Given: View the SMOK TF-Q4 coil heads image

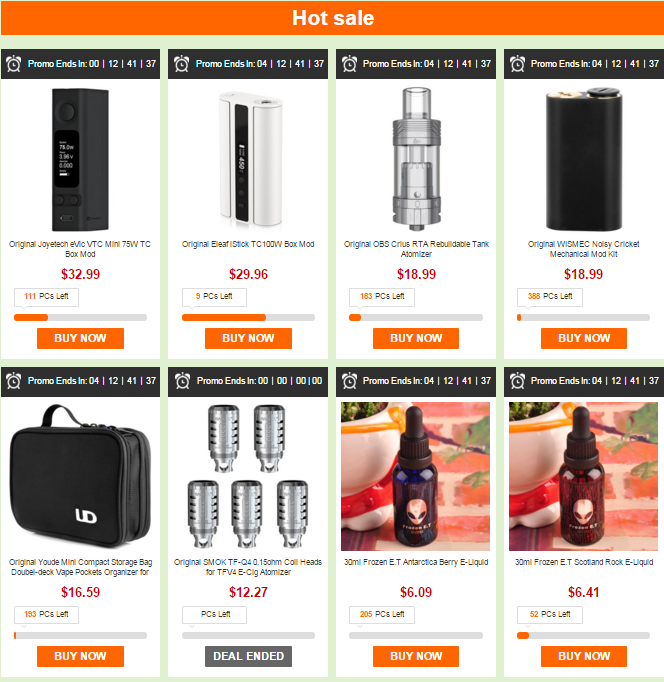Looking at the screenshot, I should (248, 476).
